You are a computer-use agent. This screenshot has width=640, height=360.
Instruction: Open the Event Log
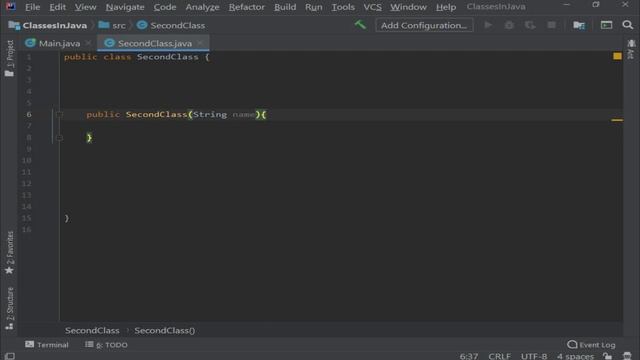coord(591,345)
